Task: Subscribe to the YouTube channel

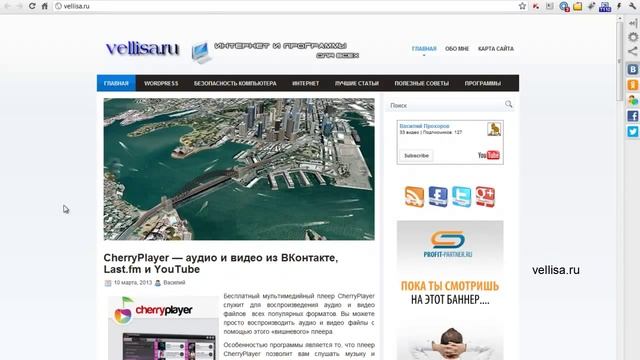Action: pos(416,156)
